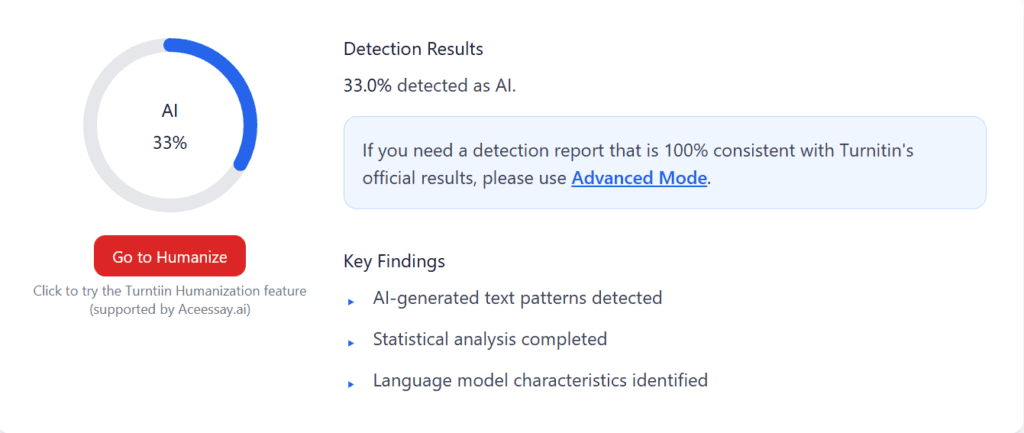Click the AI label inside the gauge

point(170,110)
